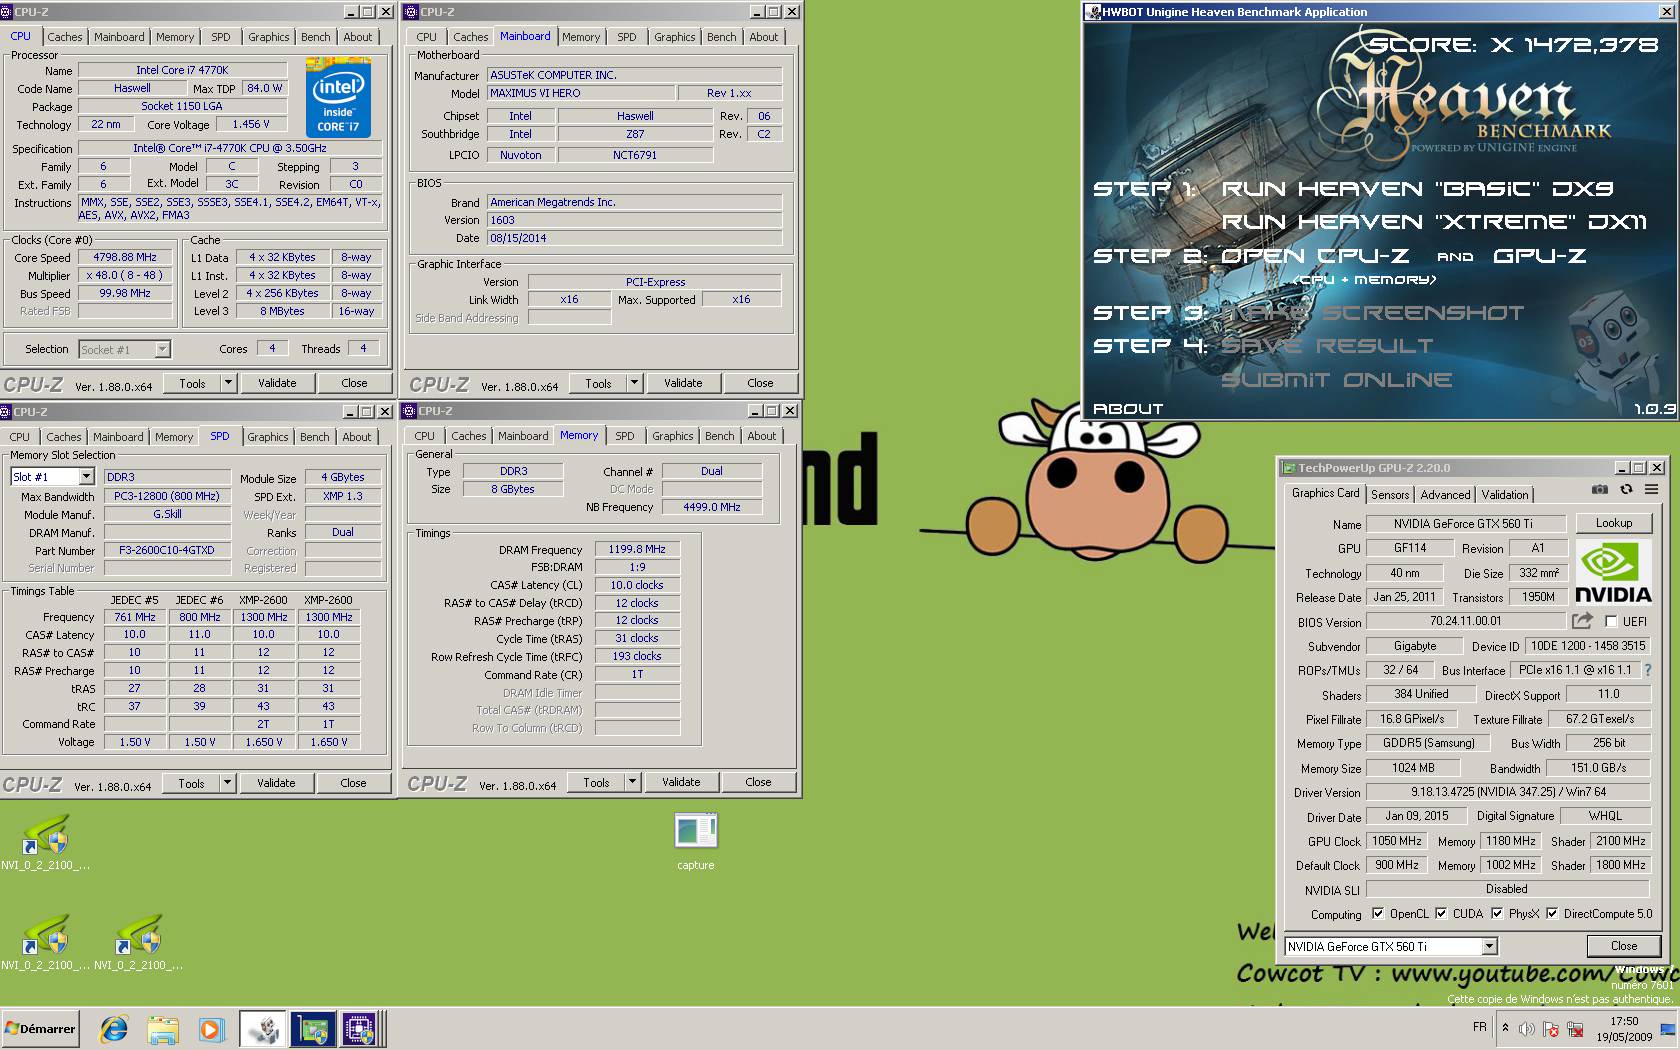This screenshot has height=1050, width=1680.
Task: Open the Action Center flag tray icon
Action: click(1551, 1029)
